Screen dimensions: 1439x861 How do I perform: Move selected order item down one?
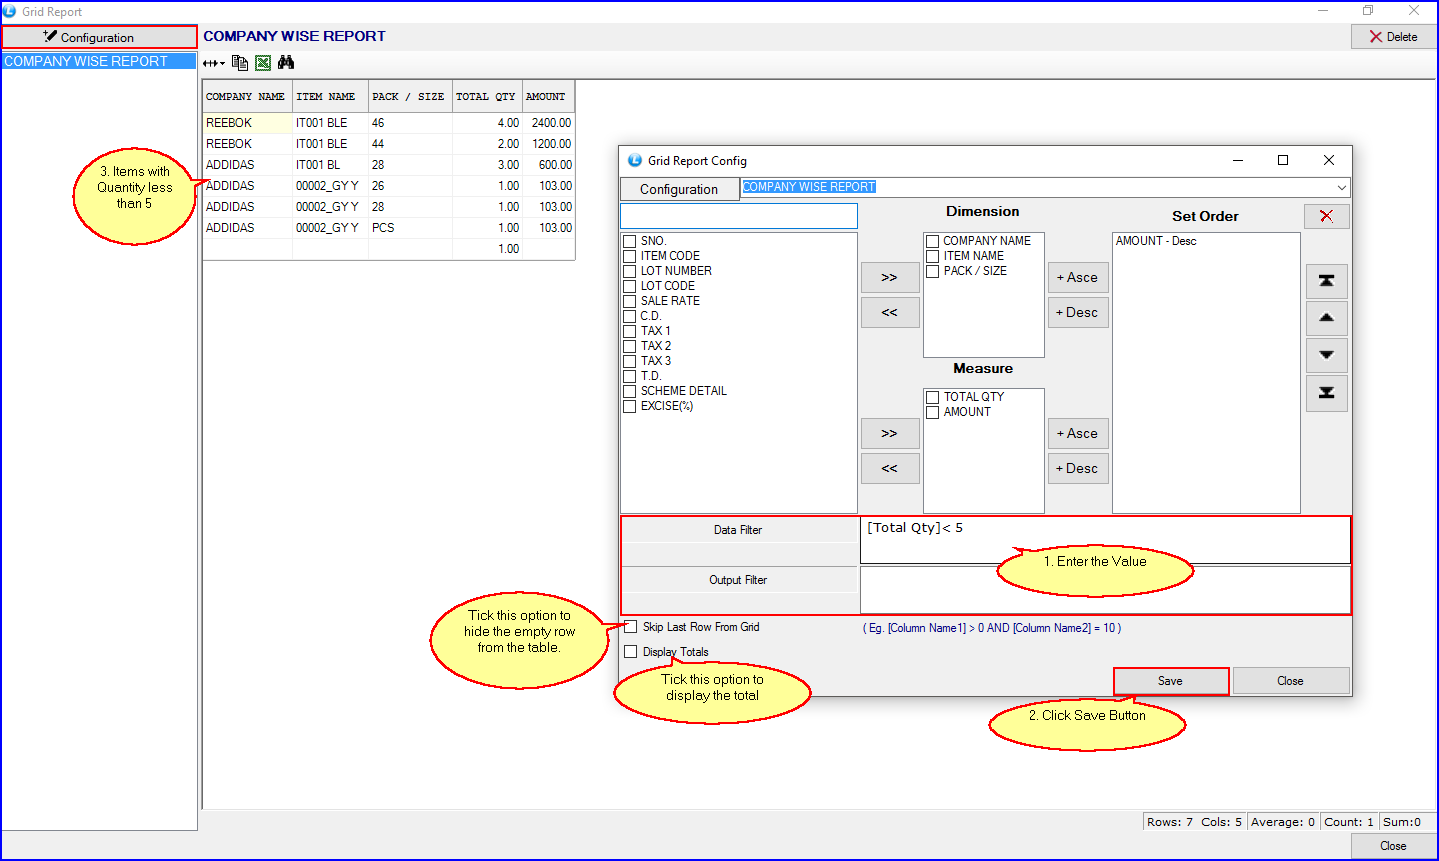(1326, 355)
